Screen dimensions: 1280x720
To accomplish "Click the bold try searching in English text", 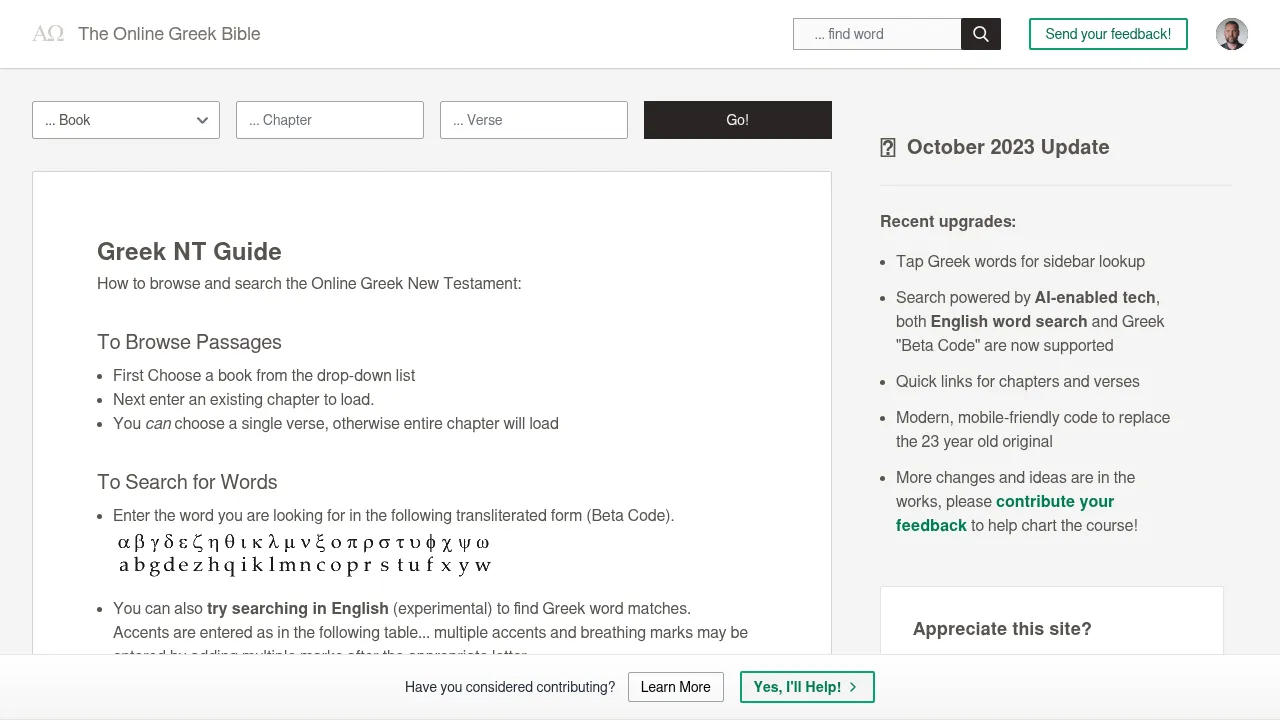I will [297, 608].
